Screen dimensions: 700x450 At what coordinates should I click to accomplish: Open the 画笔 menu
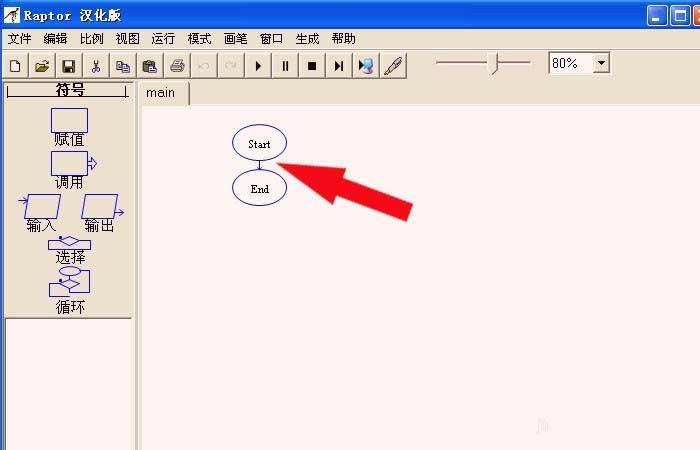[x=235, y=39]
